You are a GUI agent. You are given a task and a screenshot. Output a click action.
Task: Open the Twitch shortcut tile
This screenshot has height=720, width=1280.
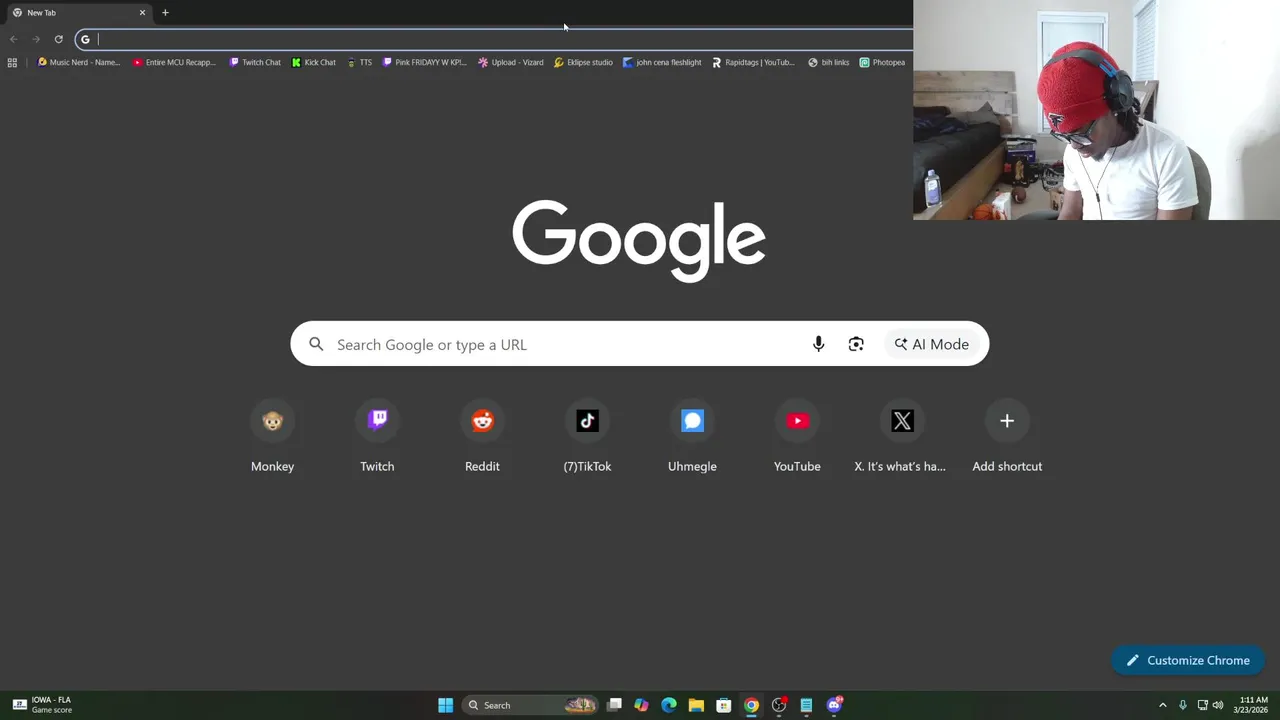coord(377,438)
